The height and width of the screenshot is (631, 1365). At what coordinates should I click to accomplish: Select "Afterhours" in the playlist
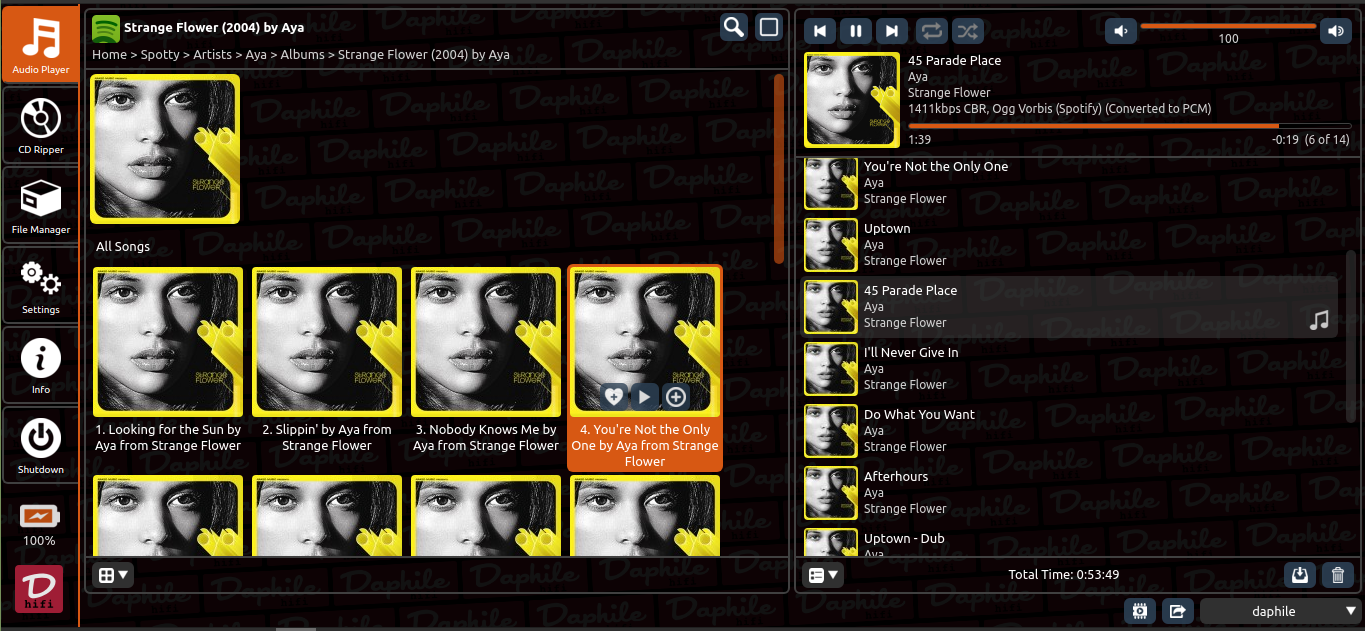pyautogui.click(x=1070, y=493)
